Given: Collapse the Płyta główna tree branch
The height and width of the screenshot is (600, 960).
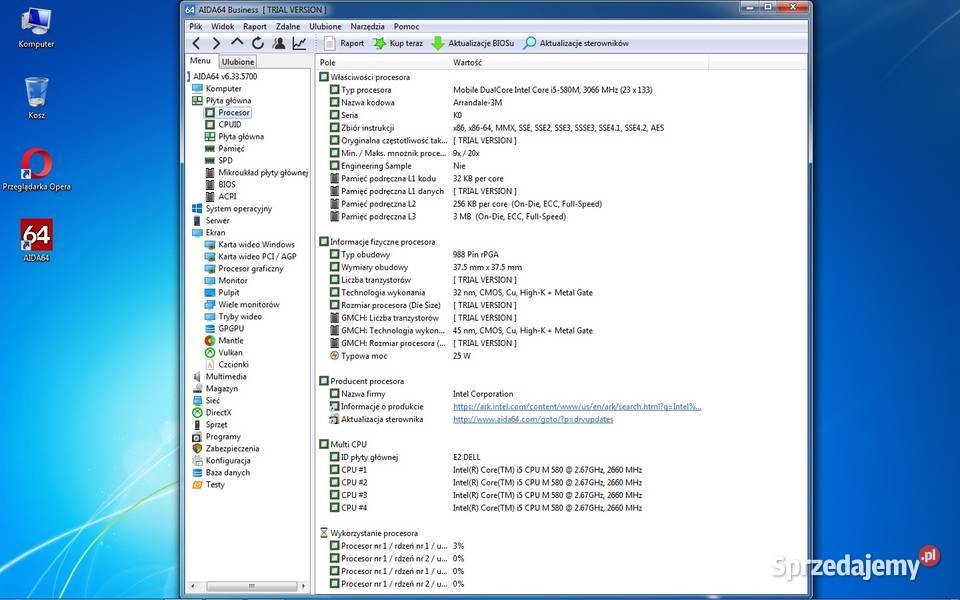Looking at the screenshot, I should (228, 101).
